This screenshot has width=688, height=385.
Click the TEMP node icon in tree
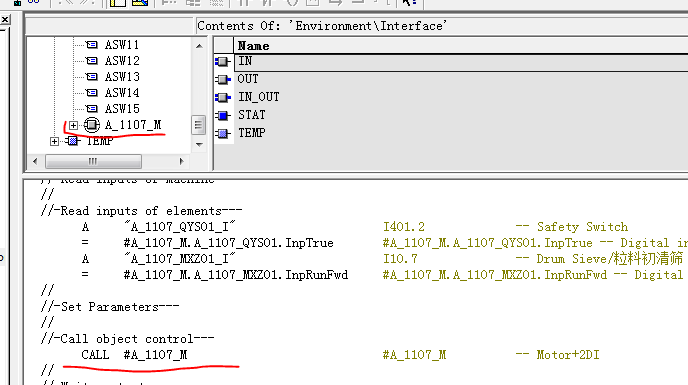73,141
